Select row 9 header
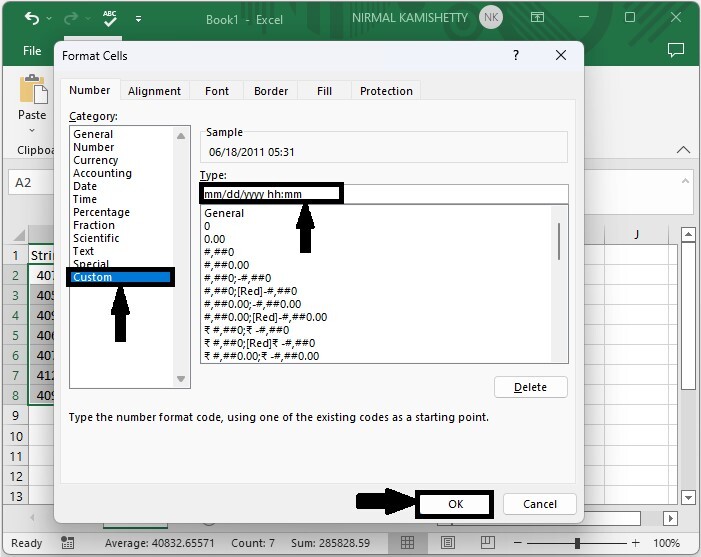The image size is (701, 557). 16,416
